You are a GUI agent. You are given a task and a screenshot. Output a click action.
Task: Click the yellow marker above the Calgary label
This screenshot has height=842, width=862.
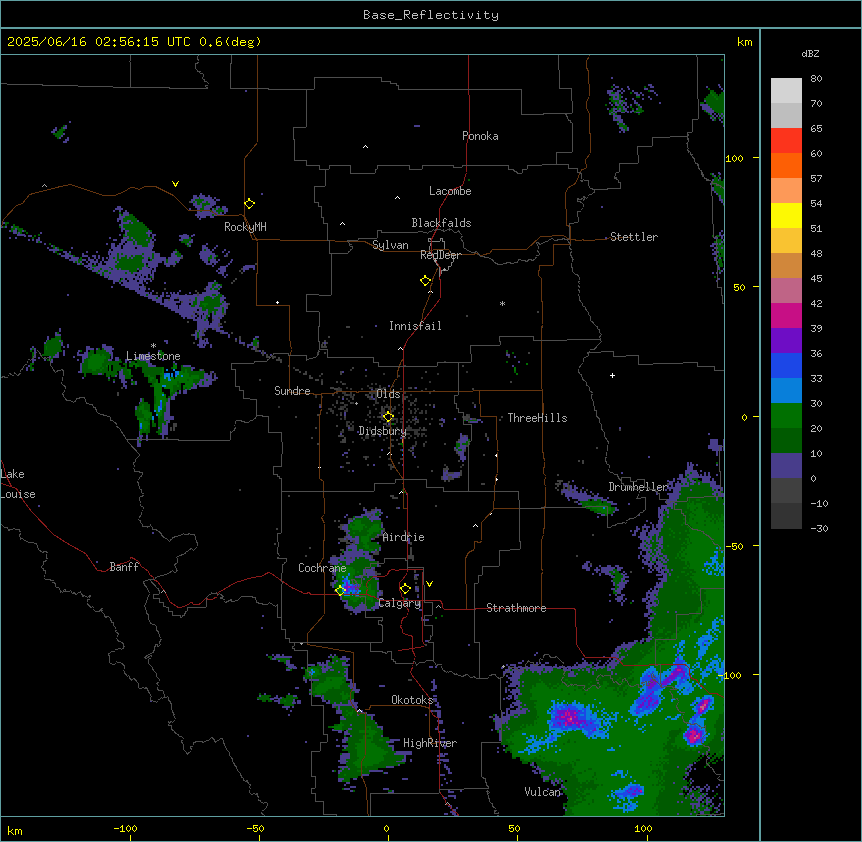click(405, 589)
